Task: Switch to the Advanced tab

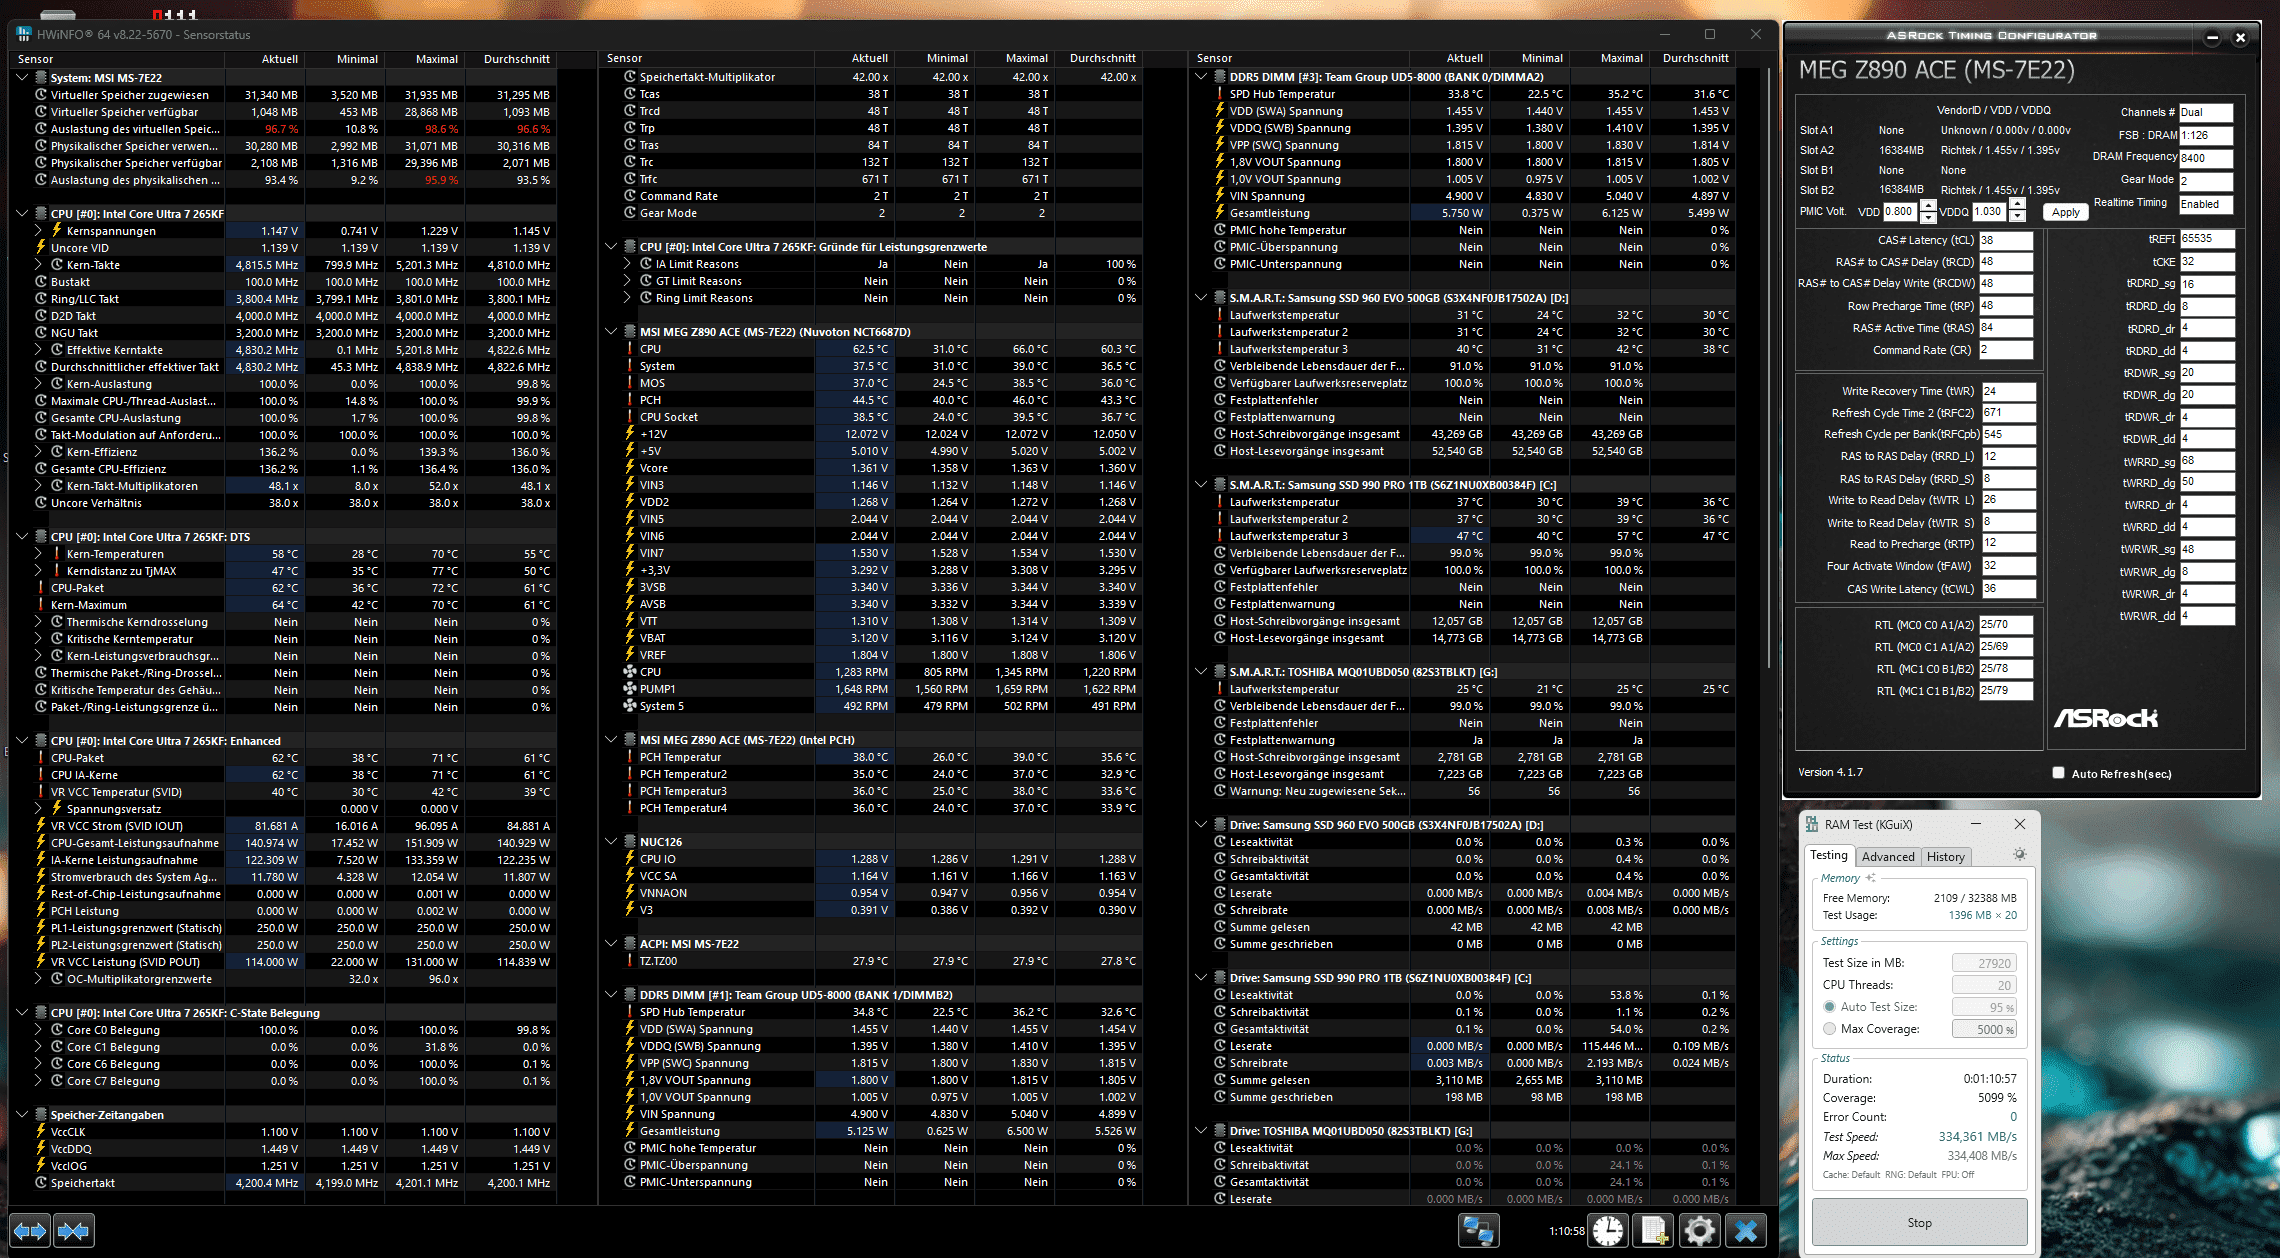Action: coord(1887,857)
